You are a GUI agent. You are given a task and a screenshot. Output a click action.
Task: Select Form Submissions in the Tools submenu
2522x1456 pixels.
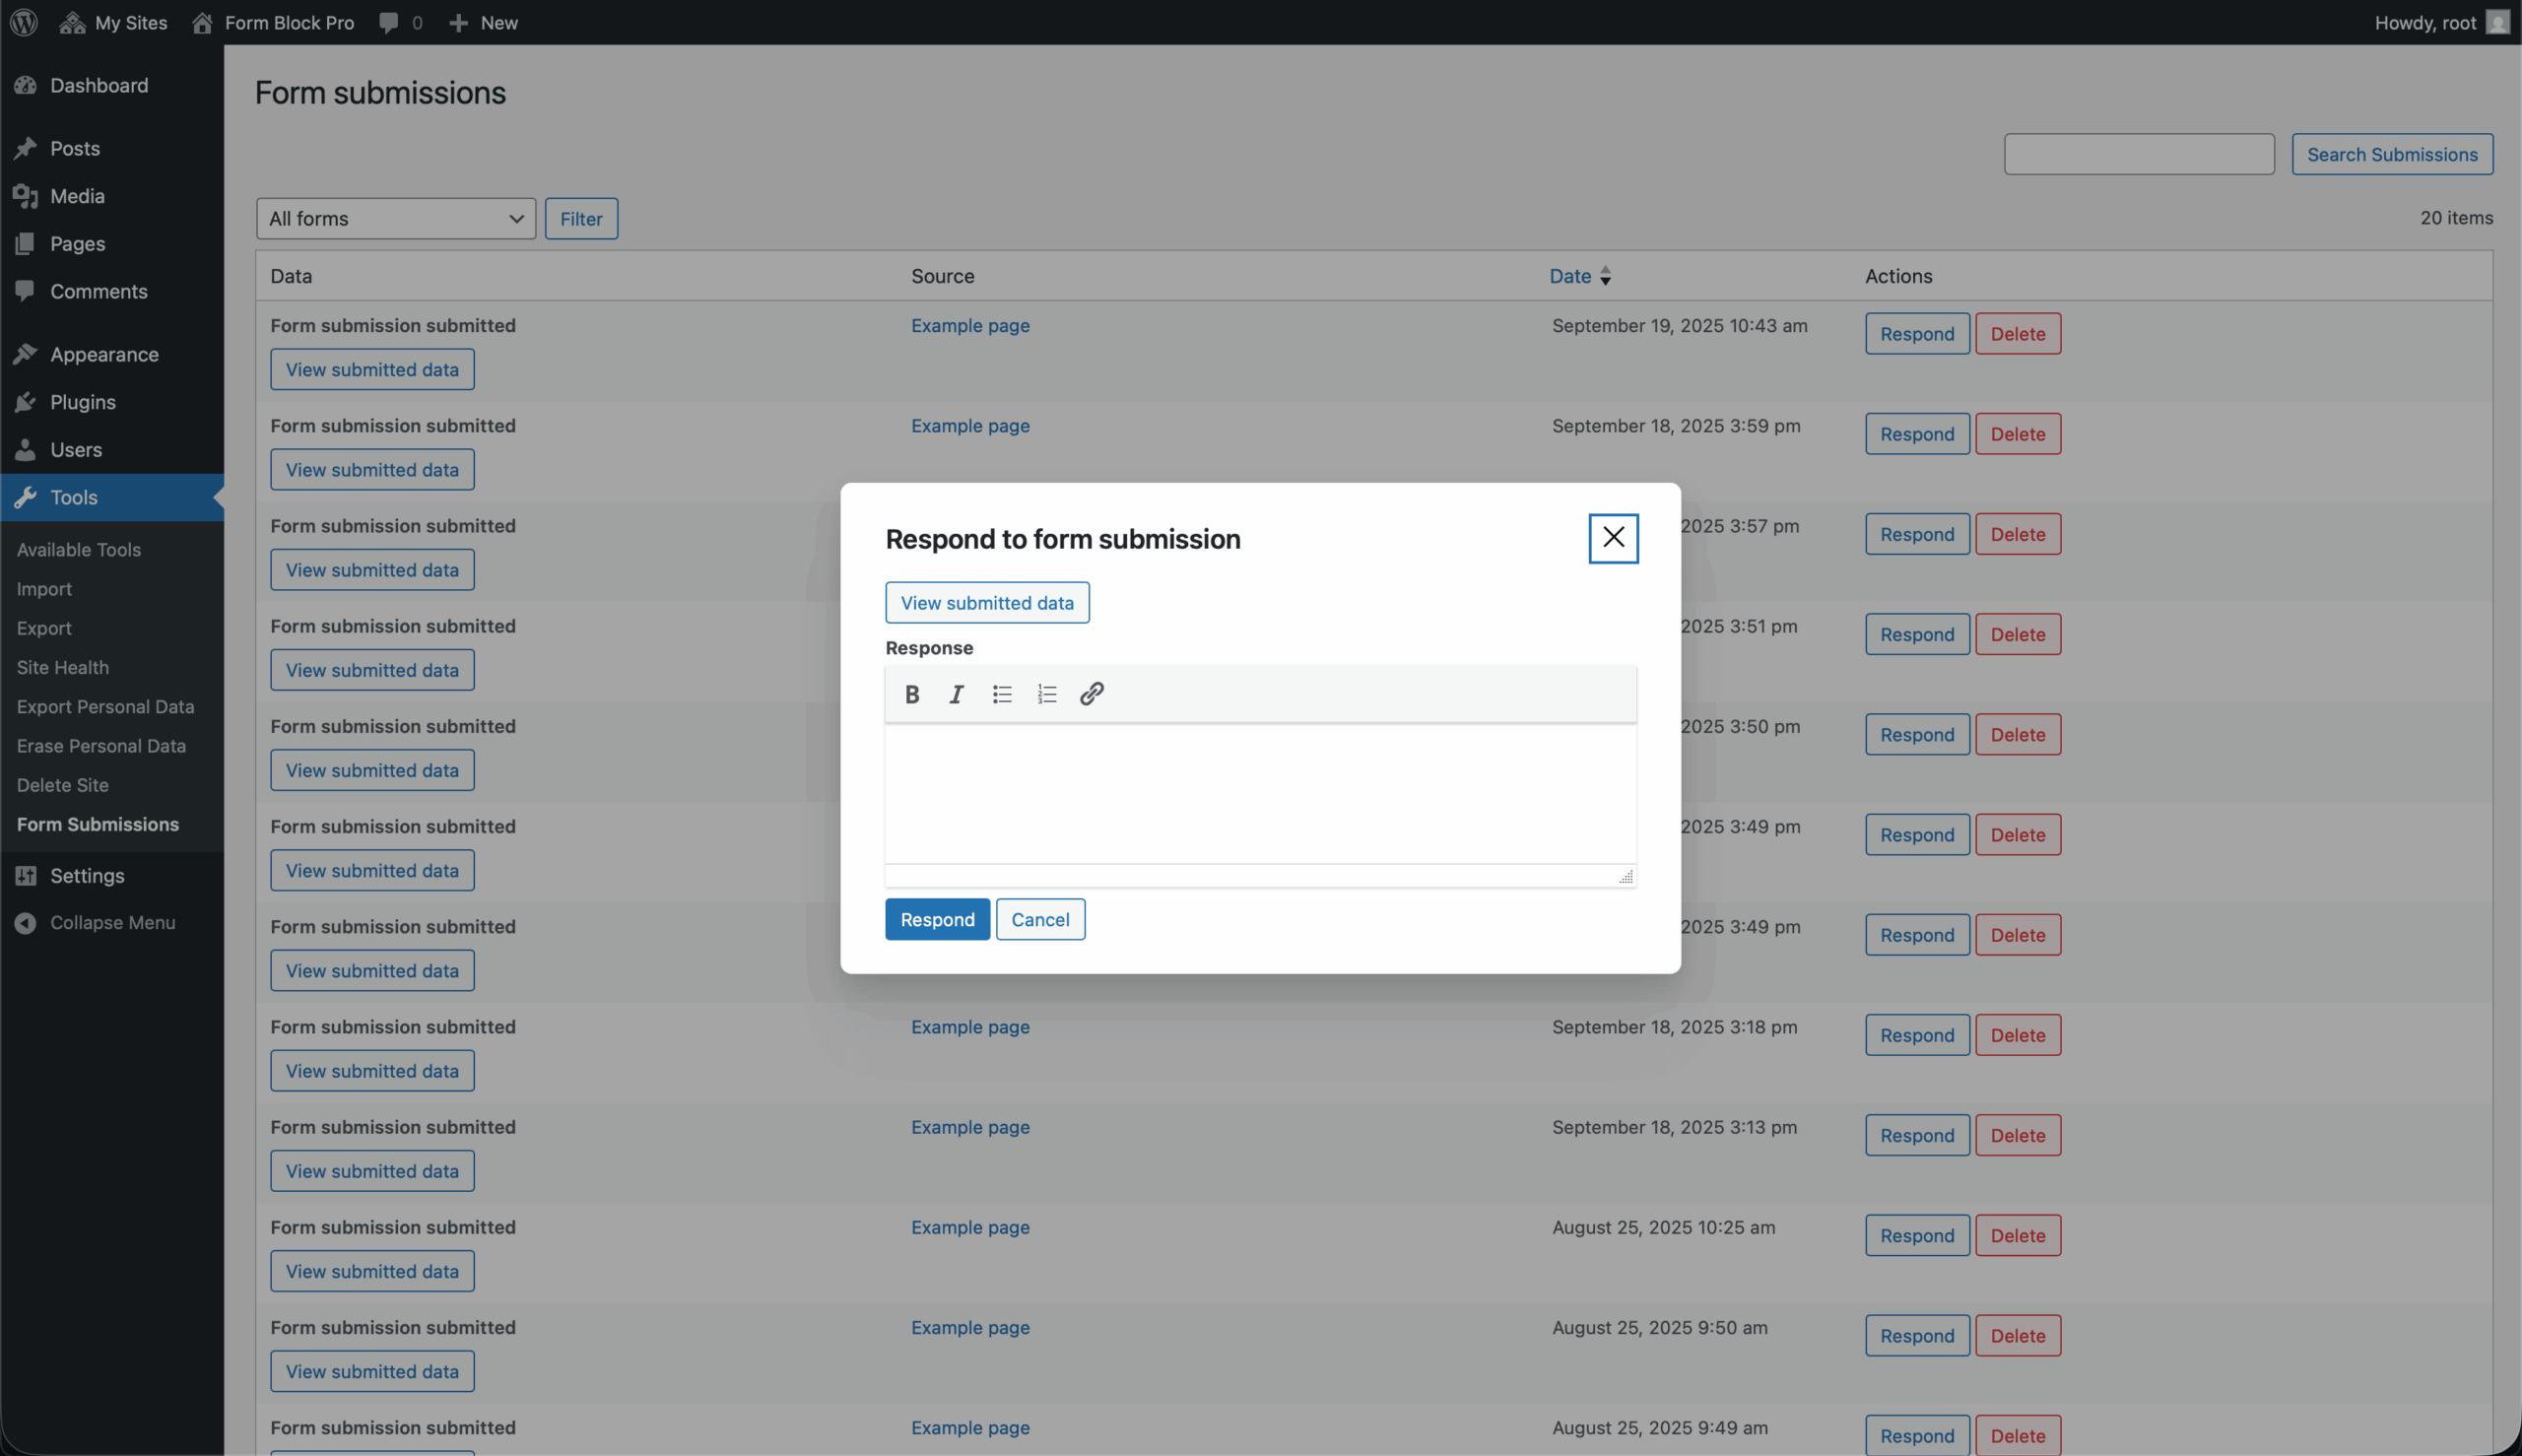point(98,824)
